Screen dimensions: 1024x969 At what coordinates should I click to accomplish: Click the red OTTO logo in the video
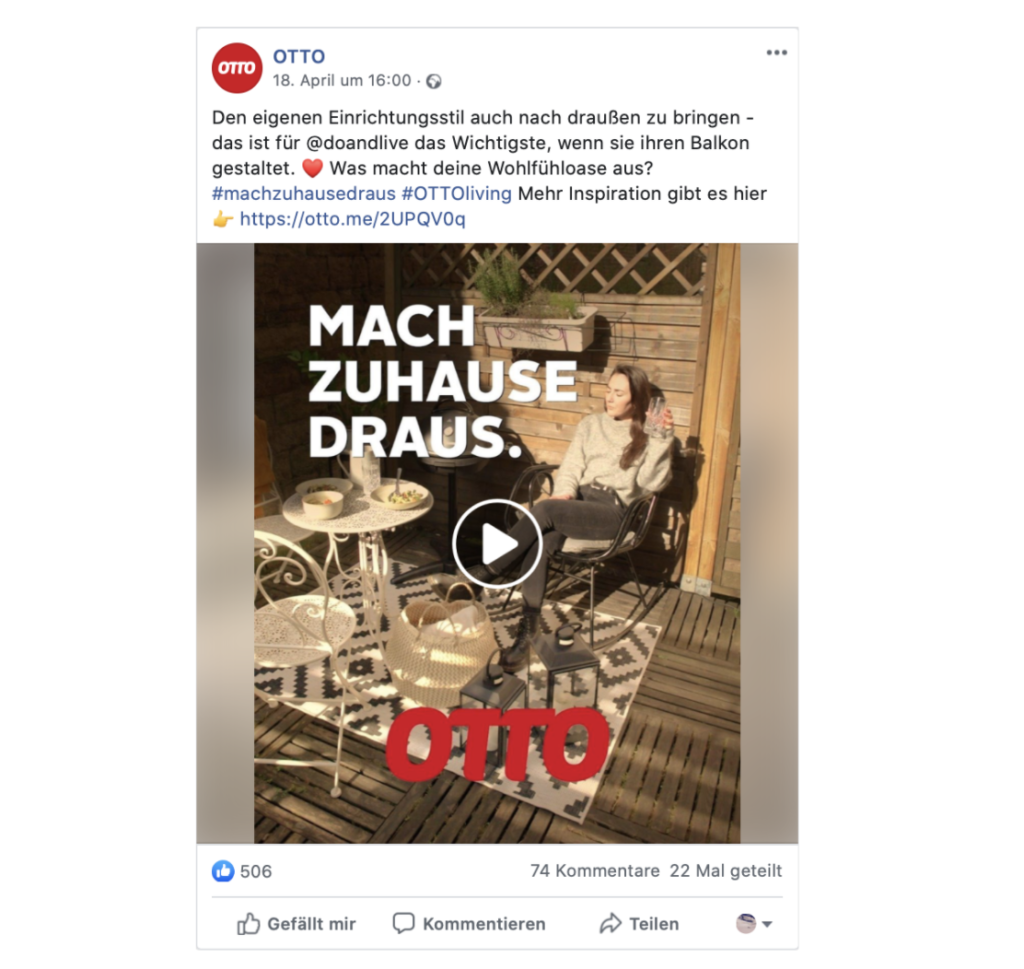click(498, 744)
